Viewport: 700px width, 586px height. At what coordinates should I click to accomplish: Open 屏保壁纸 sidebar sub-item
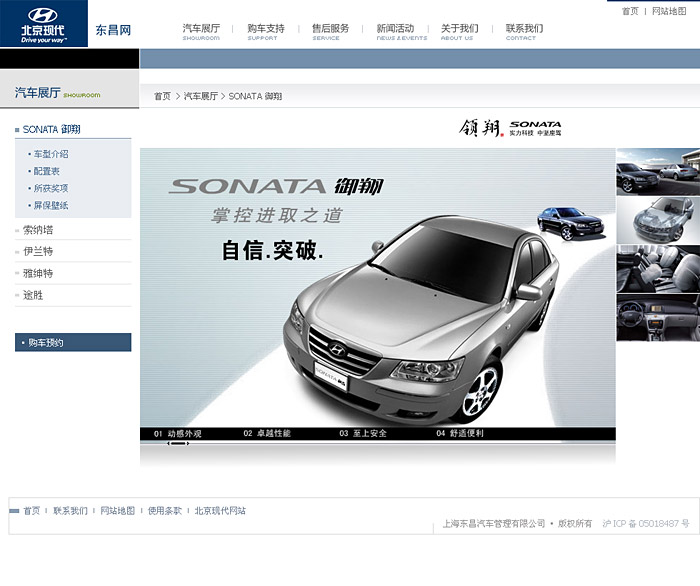click(x=51, y=205)
